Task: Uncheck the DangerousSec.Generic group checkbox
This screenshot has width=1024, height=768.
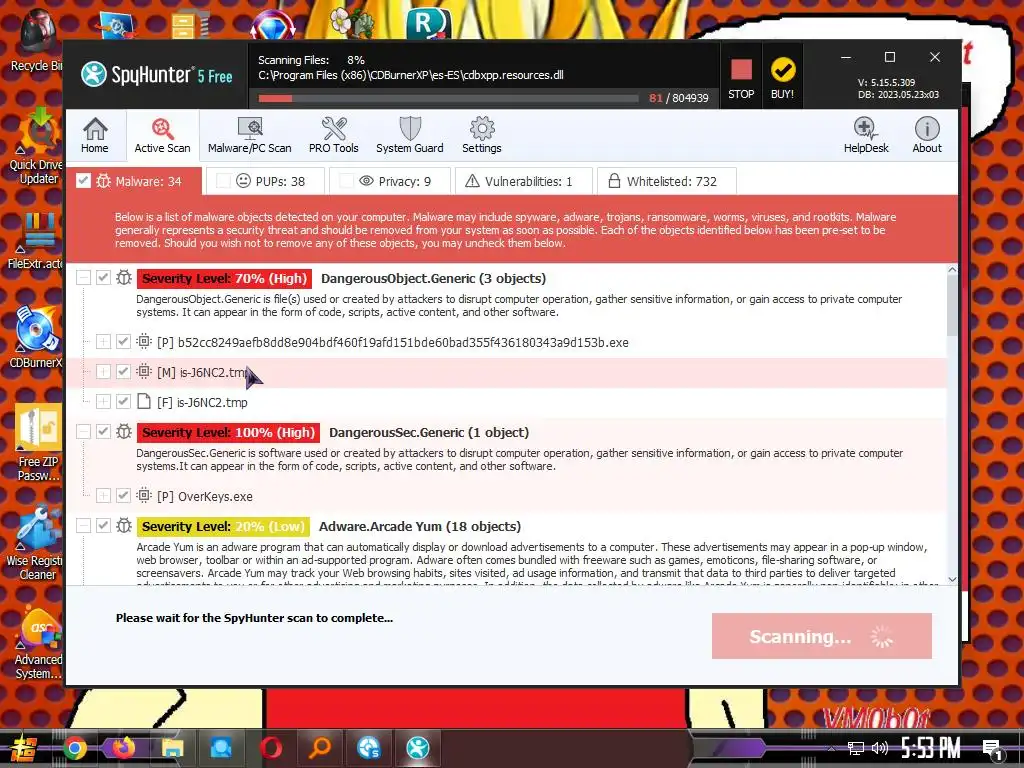Action: click(103, 432)
